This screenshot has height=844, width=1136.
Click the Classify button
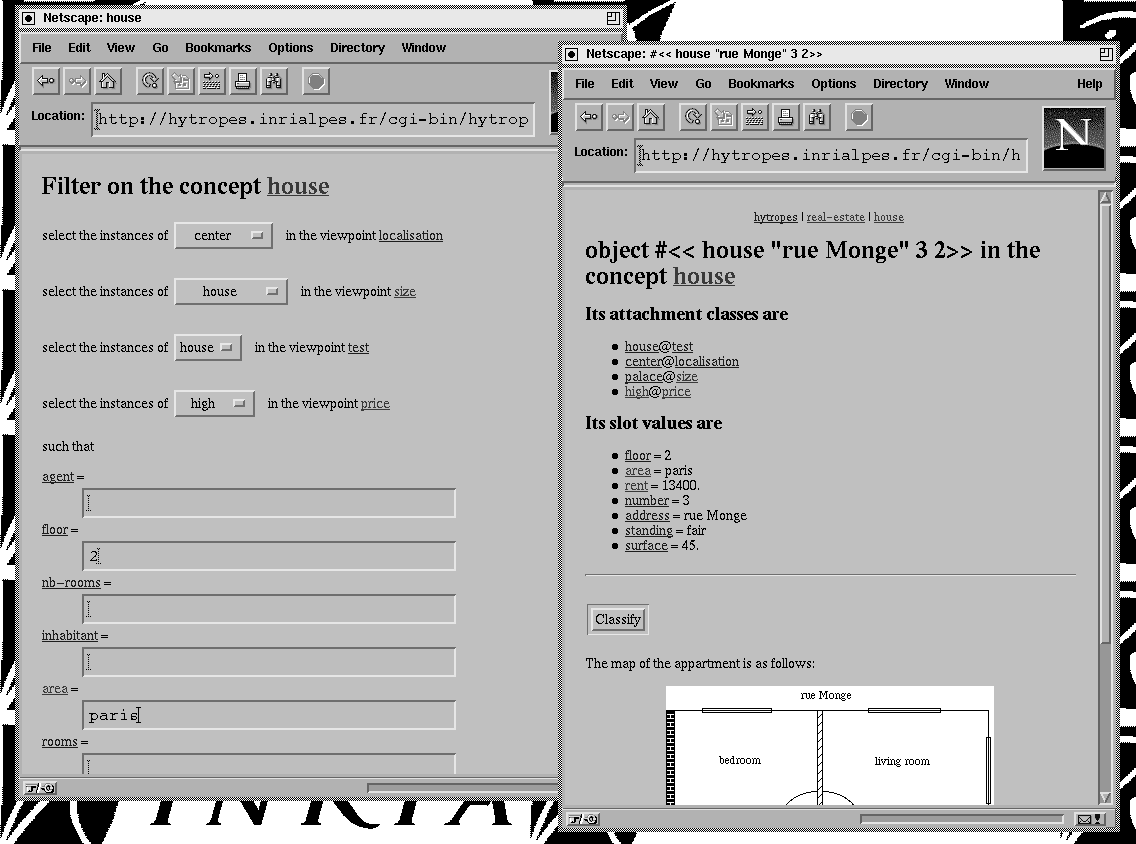(x=617, y=619)
